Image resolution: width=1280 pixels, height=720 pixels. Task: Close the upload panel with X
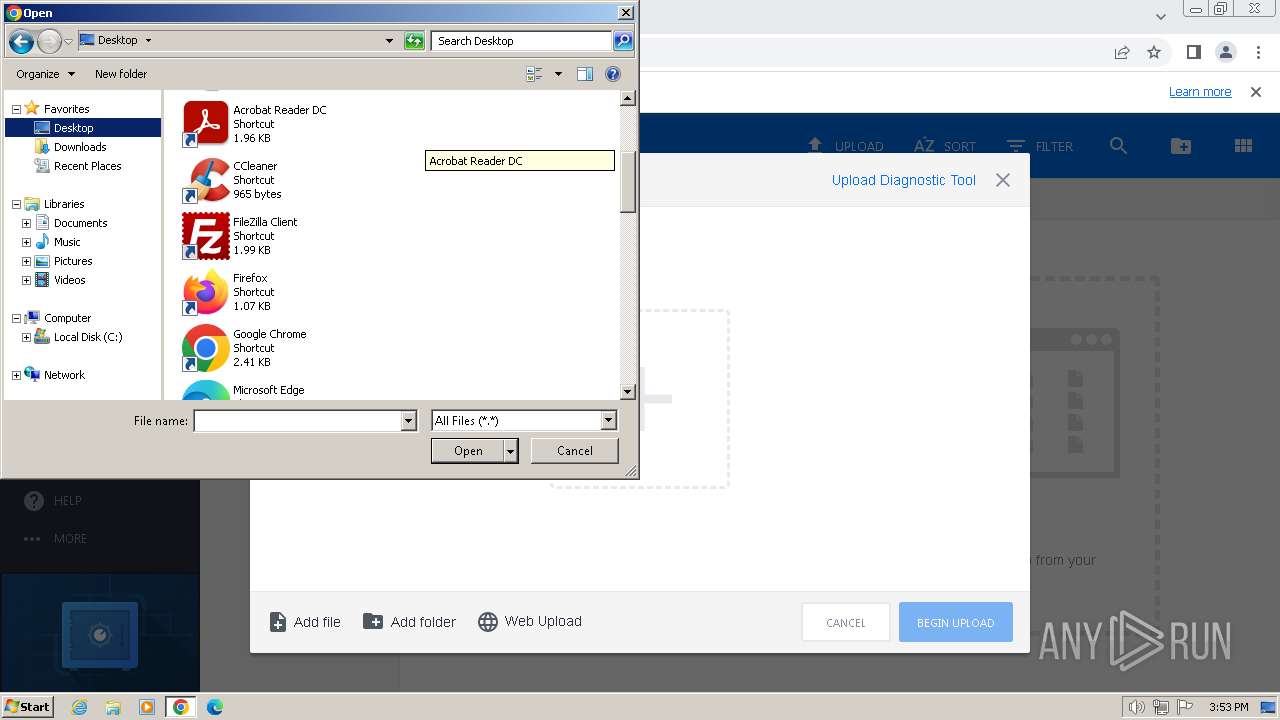(x=1003, y=180)
